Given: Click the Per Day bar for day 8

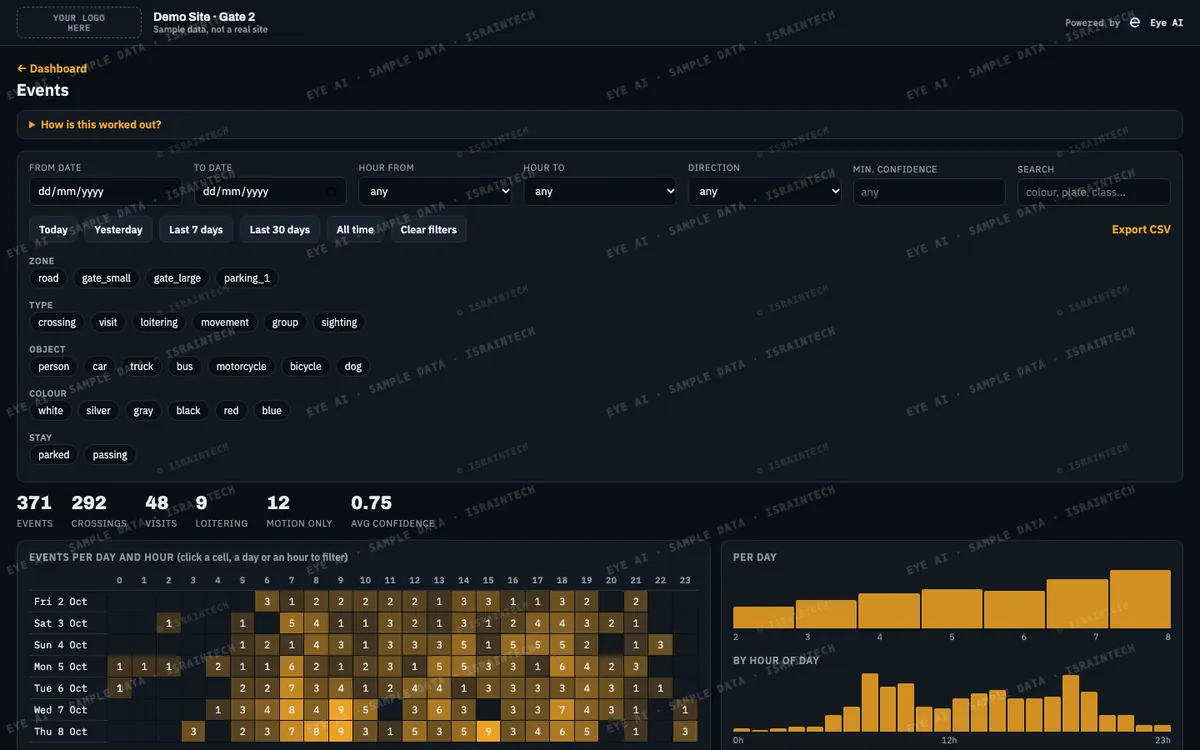Looking at the screenshot, I should [1140, 599].
